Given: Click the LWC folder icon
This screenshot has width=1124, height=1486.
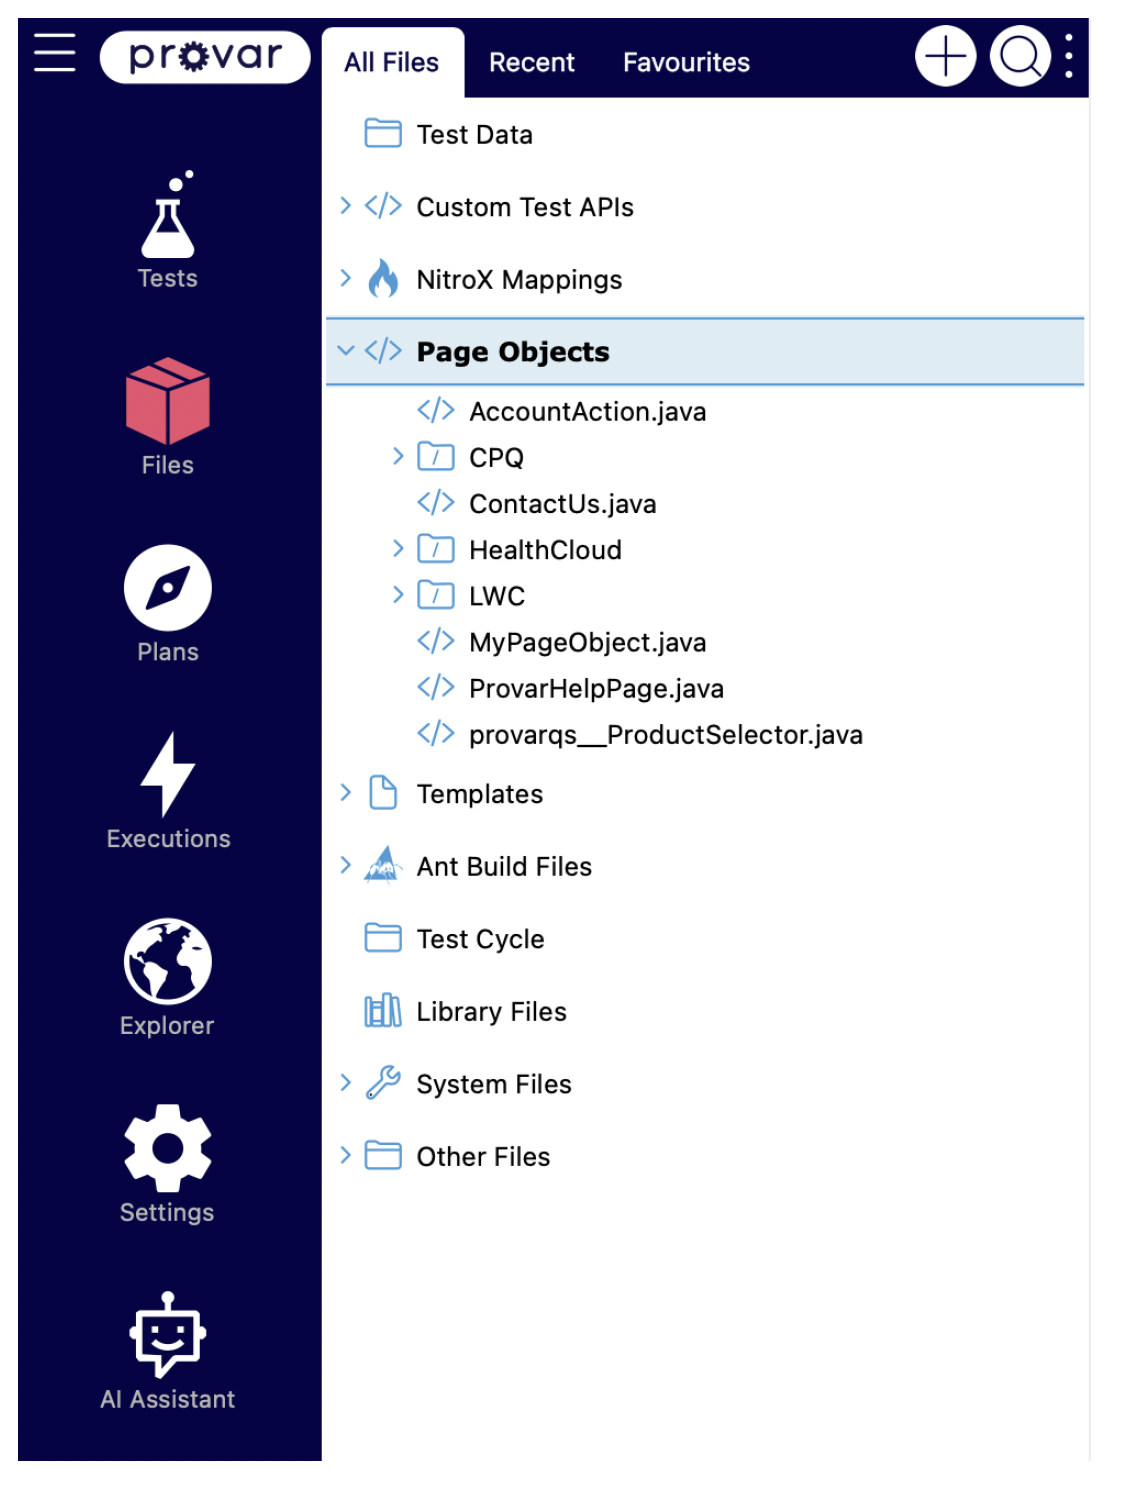Looking at the screenshot, I should (x=436, y=595).
